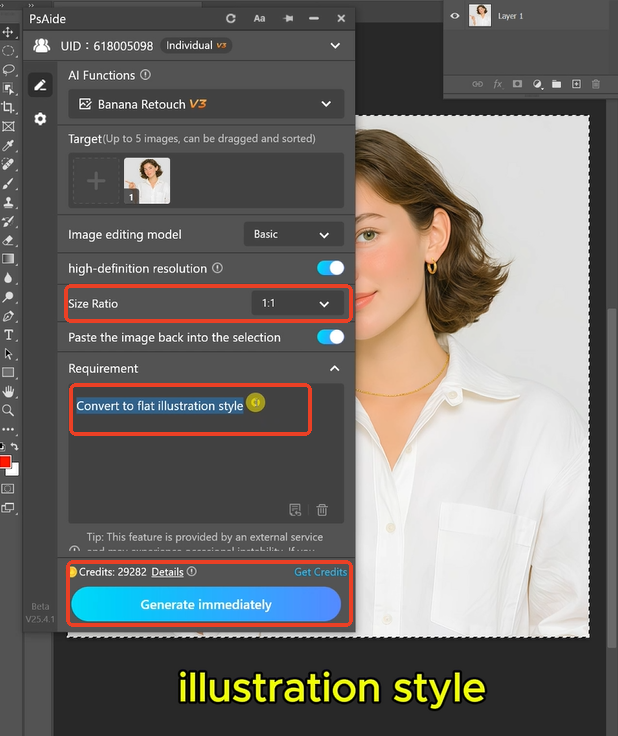This screenshot has width=618, height=736.
Task: Select the Eyedropper tool
Action: pos(8,146)
